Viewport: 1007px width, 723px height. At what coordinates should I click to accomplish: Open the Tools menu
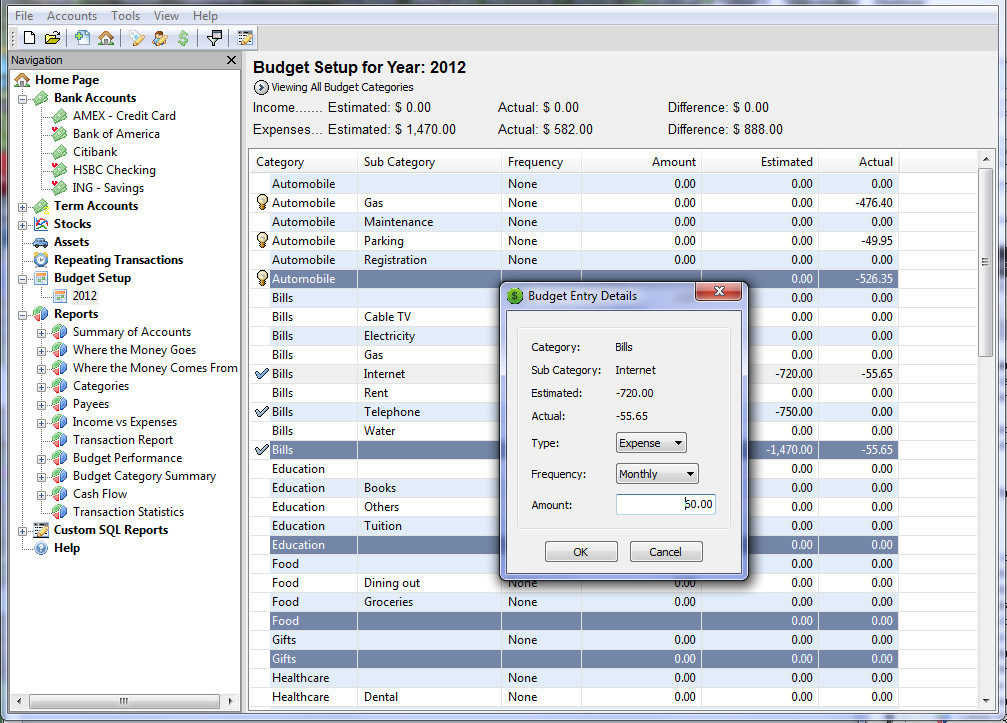[x=125, y=15]
